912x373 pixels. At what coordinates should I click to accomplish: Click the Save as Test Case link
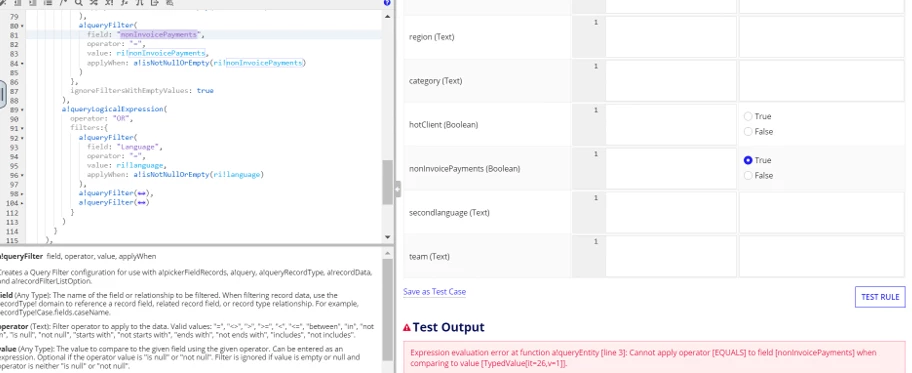[x=434, y=292]
